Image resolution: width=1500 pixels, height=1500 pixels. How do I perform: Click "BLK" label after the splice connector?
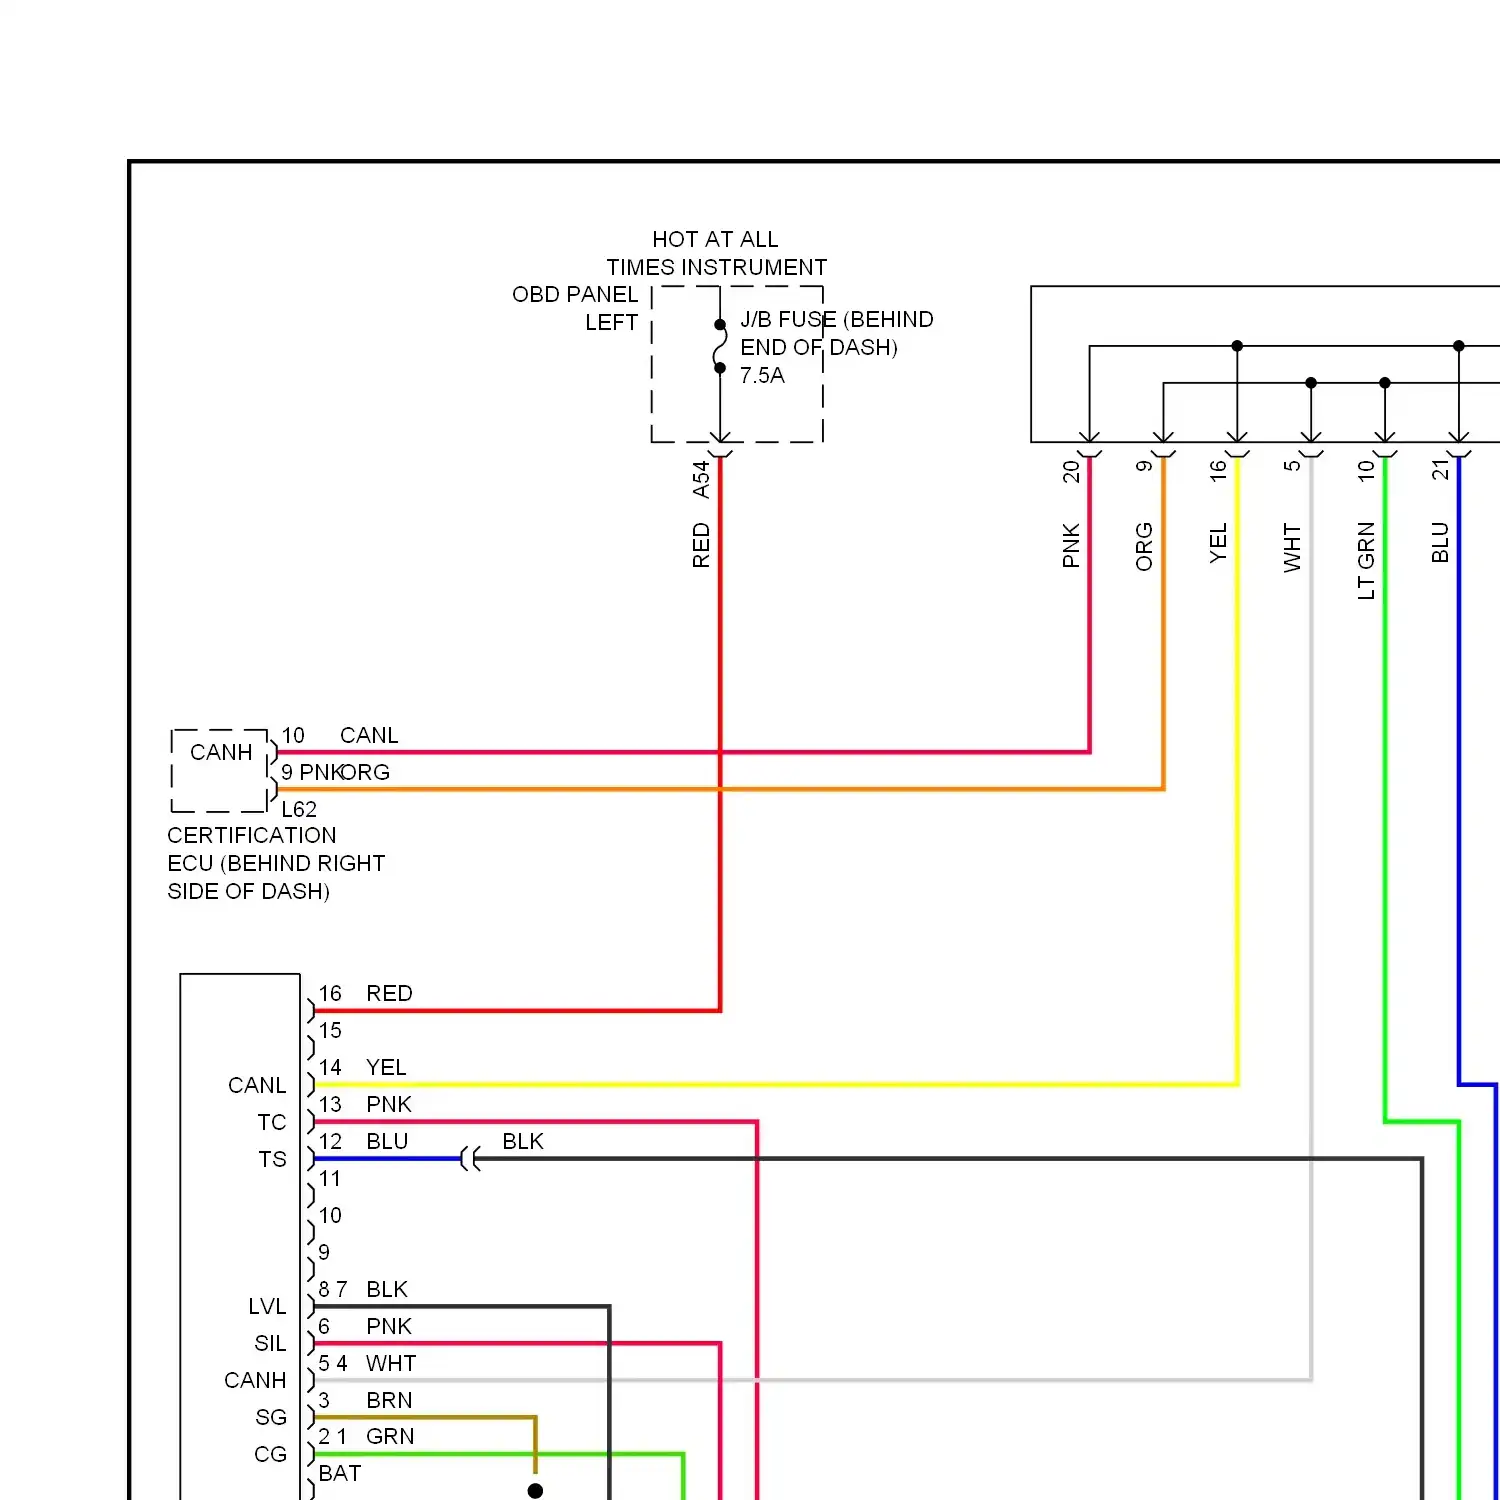click(x=523, y=1141)
